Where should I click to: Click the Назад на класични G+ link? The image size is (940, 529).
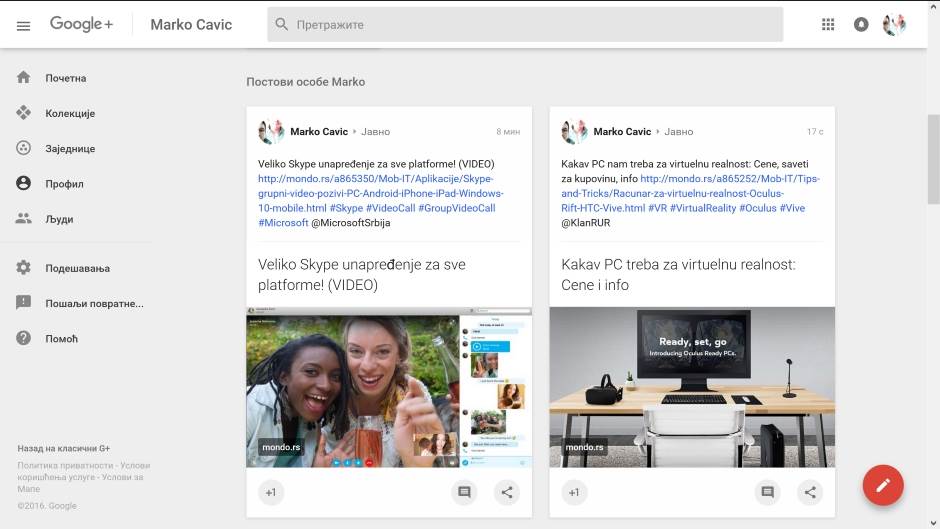tap(63, 449)
